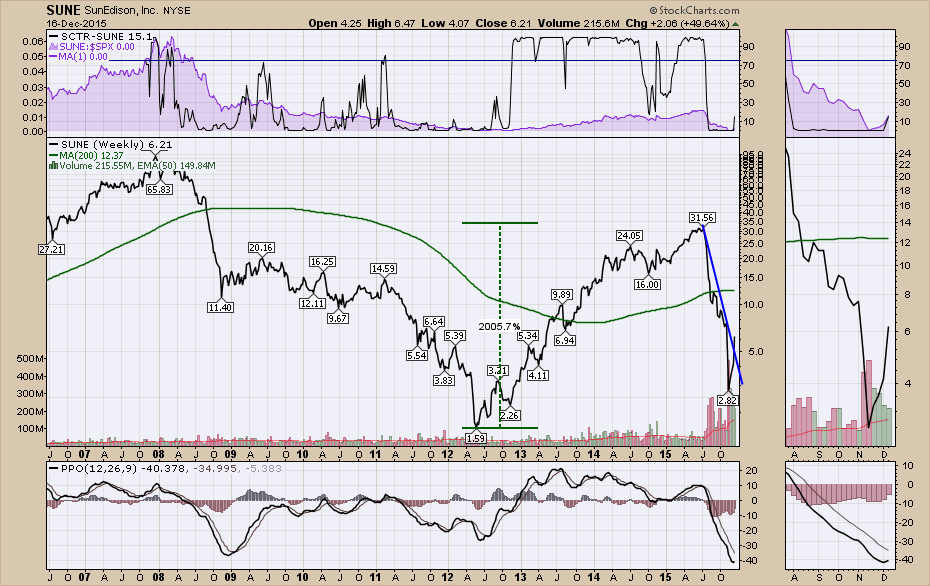Click the 6.94 price label
The image size is (930, 586).
pyautogui.click(x=565, y=340)
